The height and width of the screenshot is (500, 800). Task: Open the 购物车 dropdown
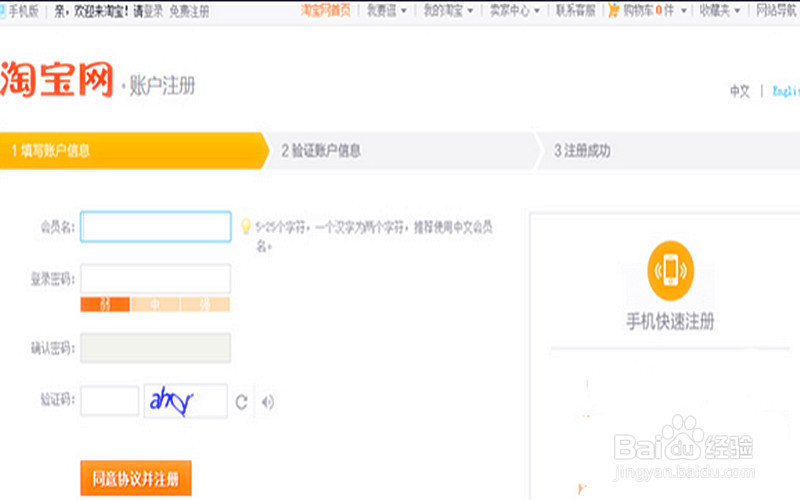pos(654,10)
